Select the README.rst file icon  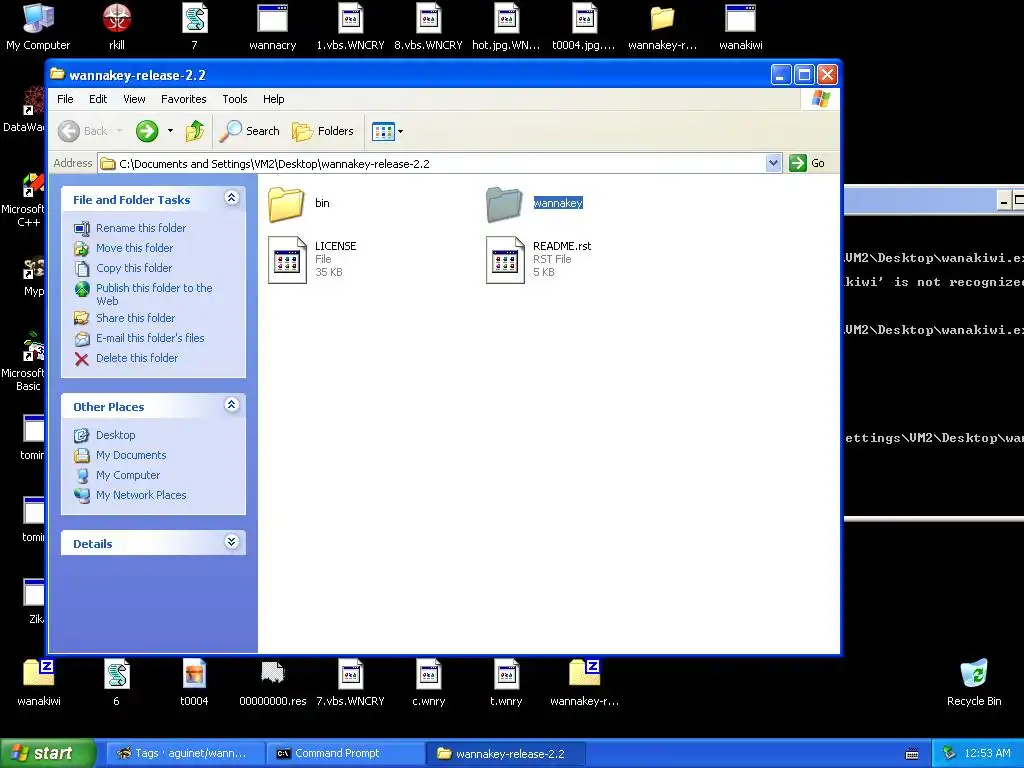(x=505, y=260)
